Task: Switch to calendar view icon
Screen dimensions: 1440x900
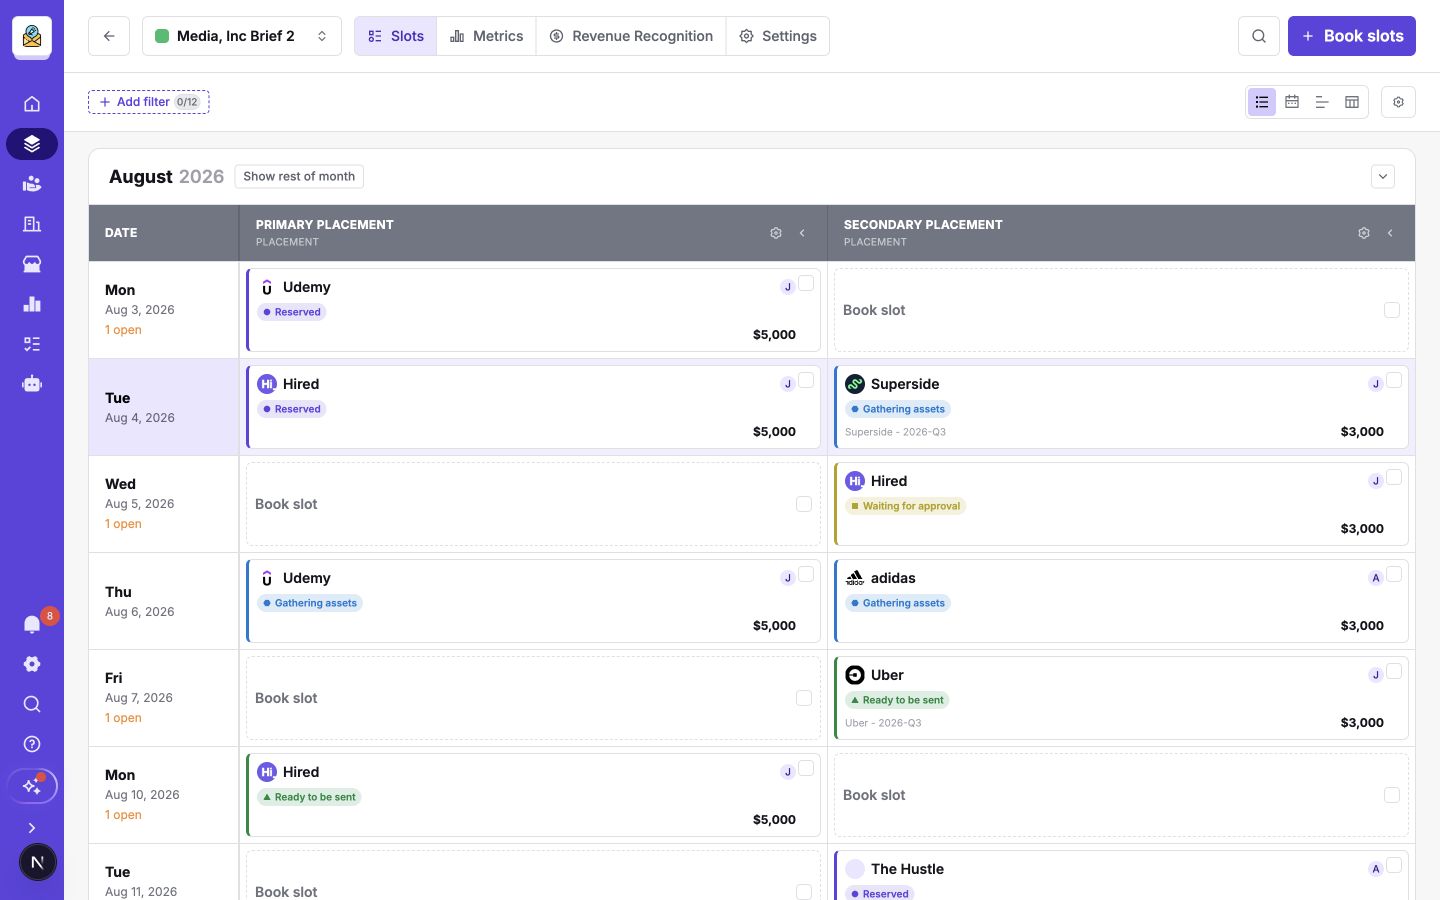Action: (x=1292, y=102)
